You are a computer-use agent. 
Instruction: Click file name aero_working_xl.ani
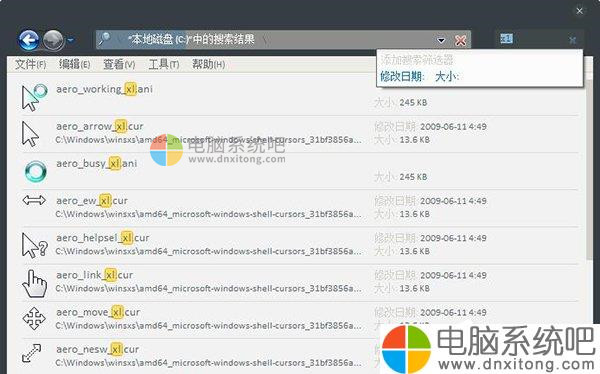click(x=104, y=89)
